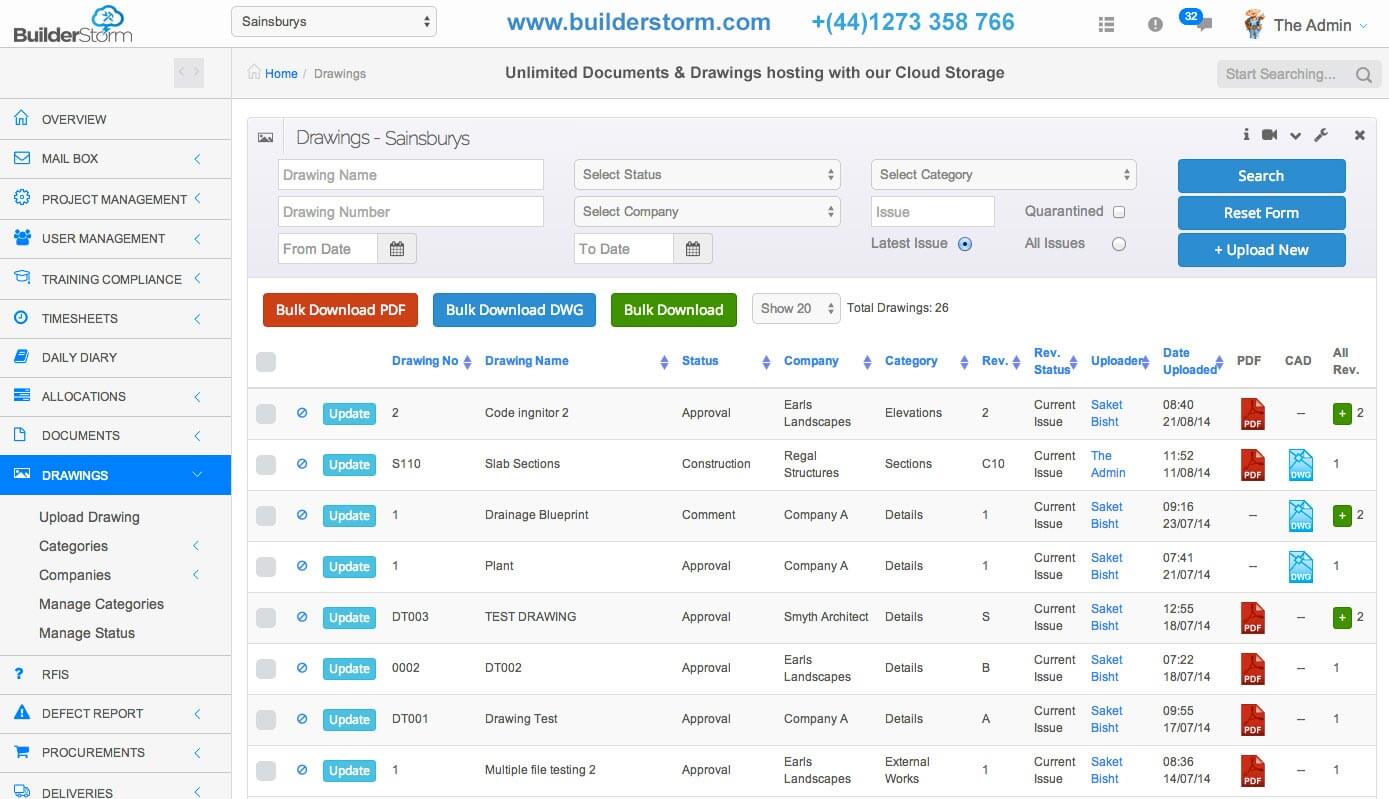Check the row checkbox for TEST DRAWING
Viewport: 1389px width, 799px height.
click(x=266, y=617)
